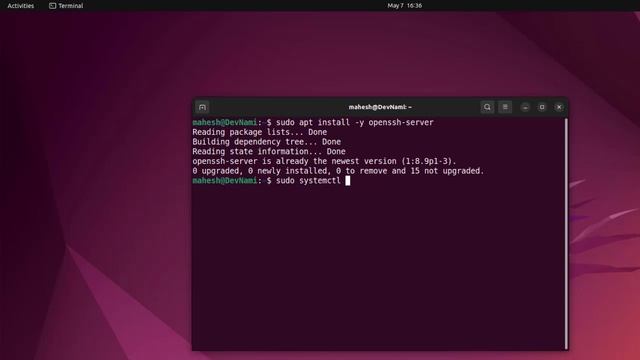Screen dimensions: 640x360
Task: Open the Activities overview
Action: 21,6
